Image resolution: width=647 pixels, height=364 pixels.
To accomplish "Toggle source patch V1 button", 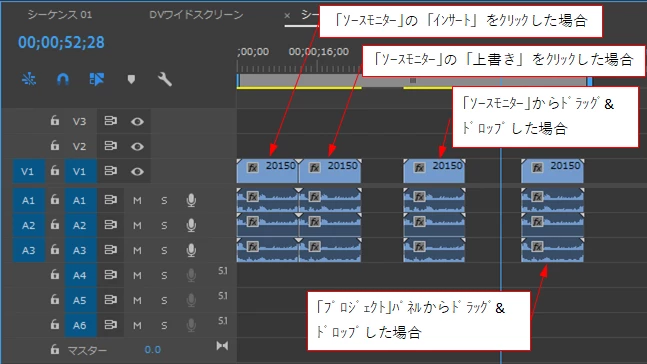I will coord(28,171).
